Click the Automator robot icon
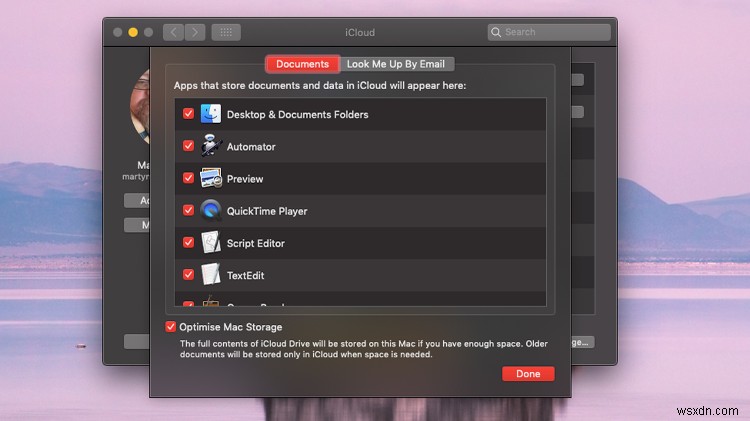The image size is (750, 421). [210, 146]
